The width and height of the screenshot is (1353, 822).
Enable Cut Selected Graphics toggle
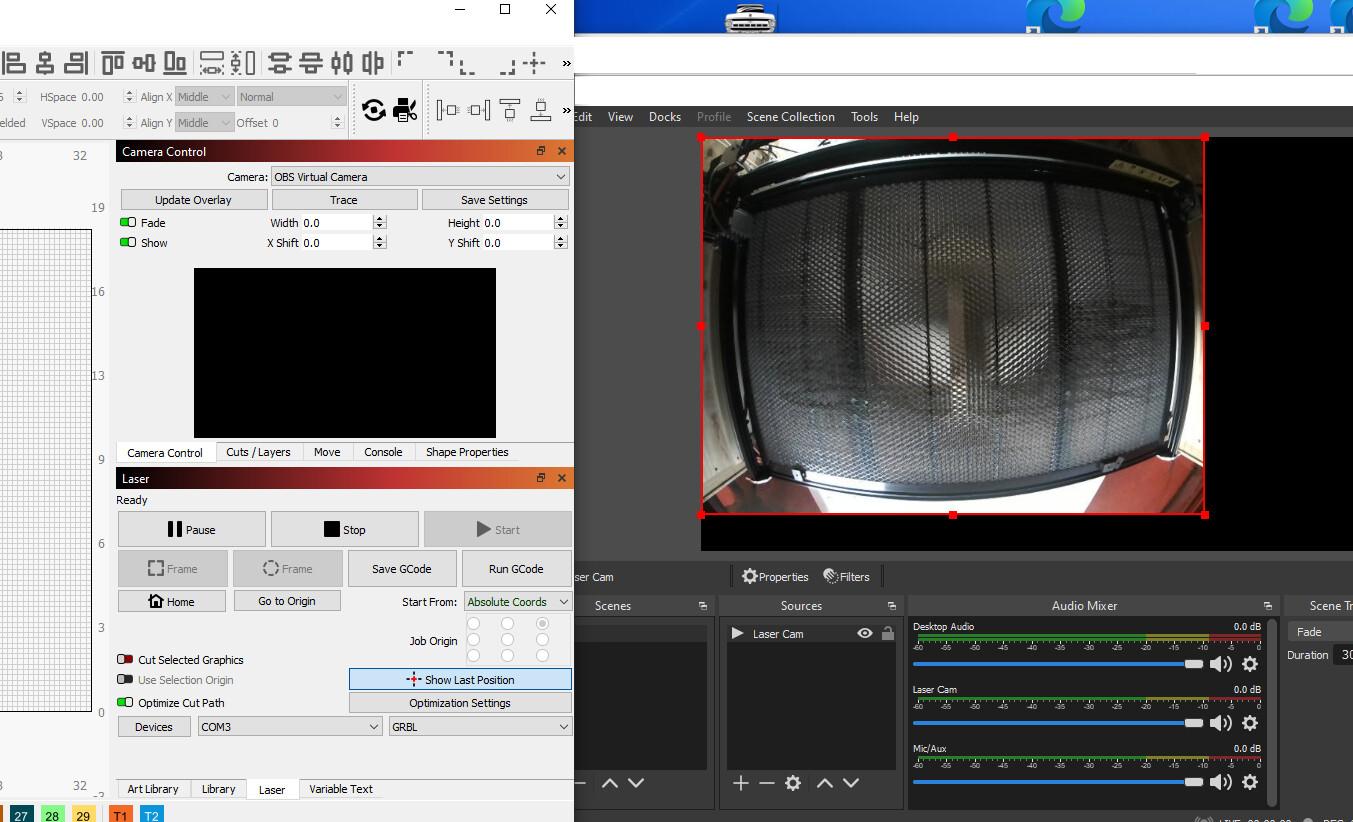[126, 660]
